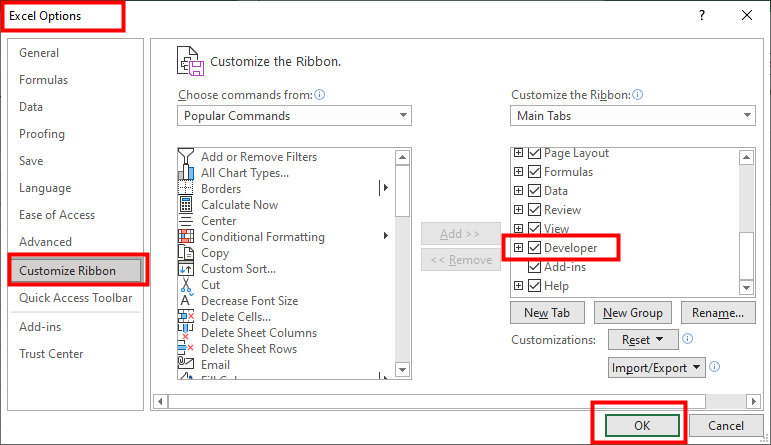Open the Conditional Formatting submenu arrow
This screenshot has width=771, height=445.
coord(386,236)
